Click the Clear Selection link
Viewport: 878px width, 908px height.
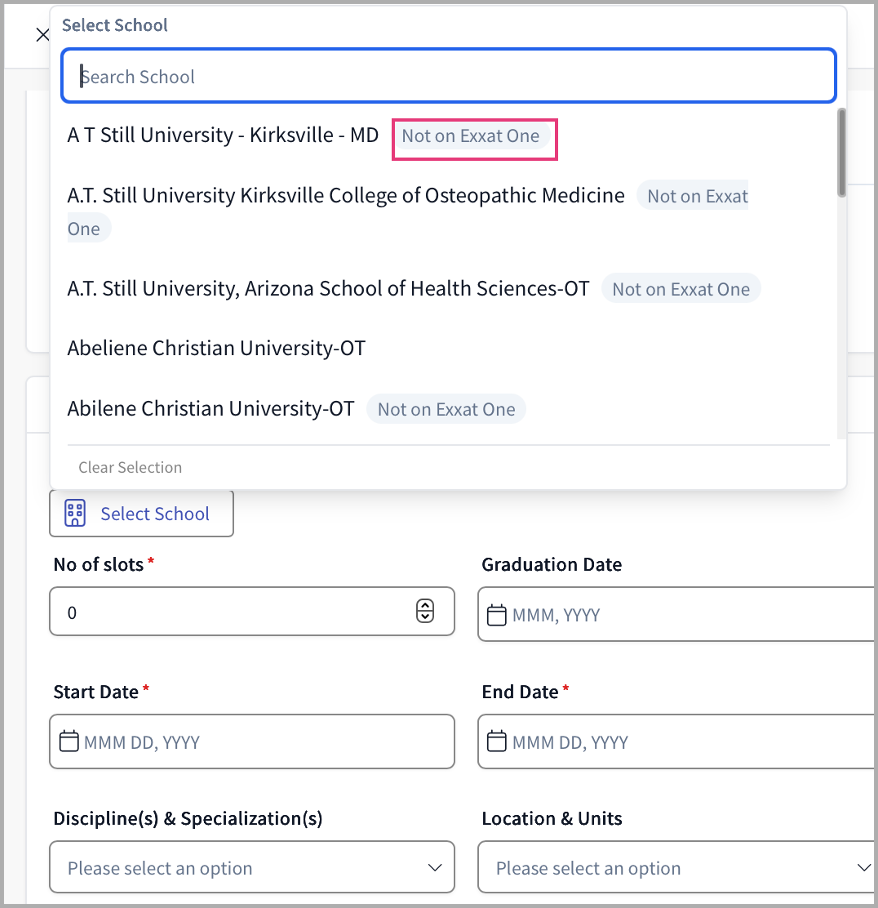point(130,467)
